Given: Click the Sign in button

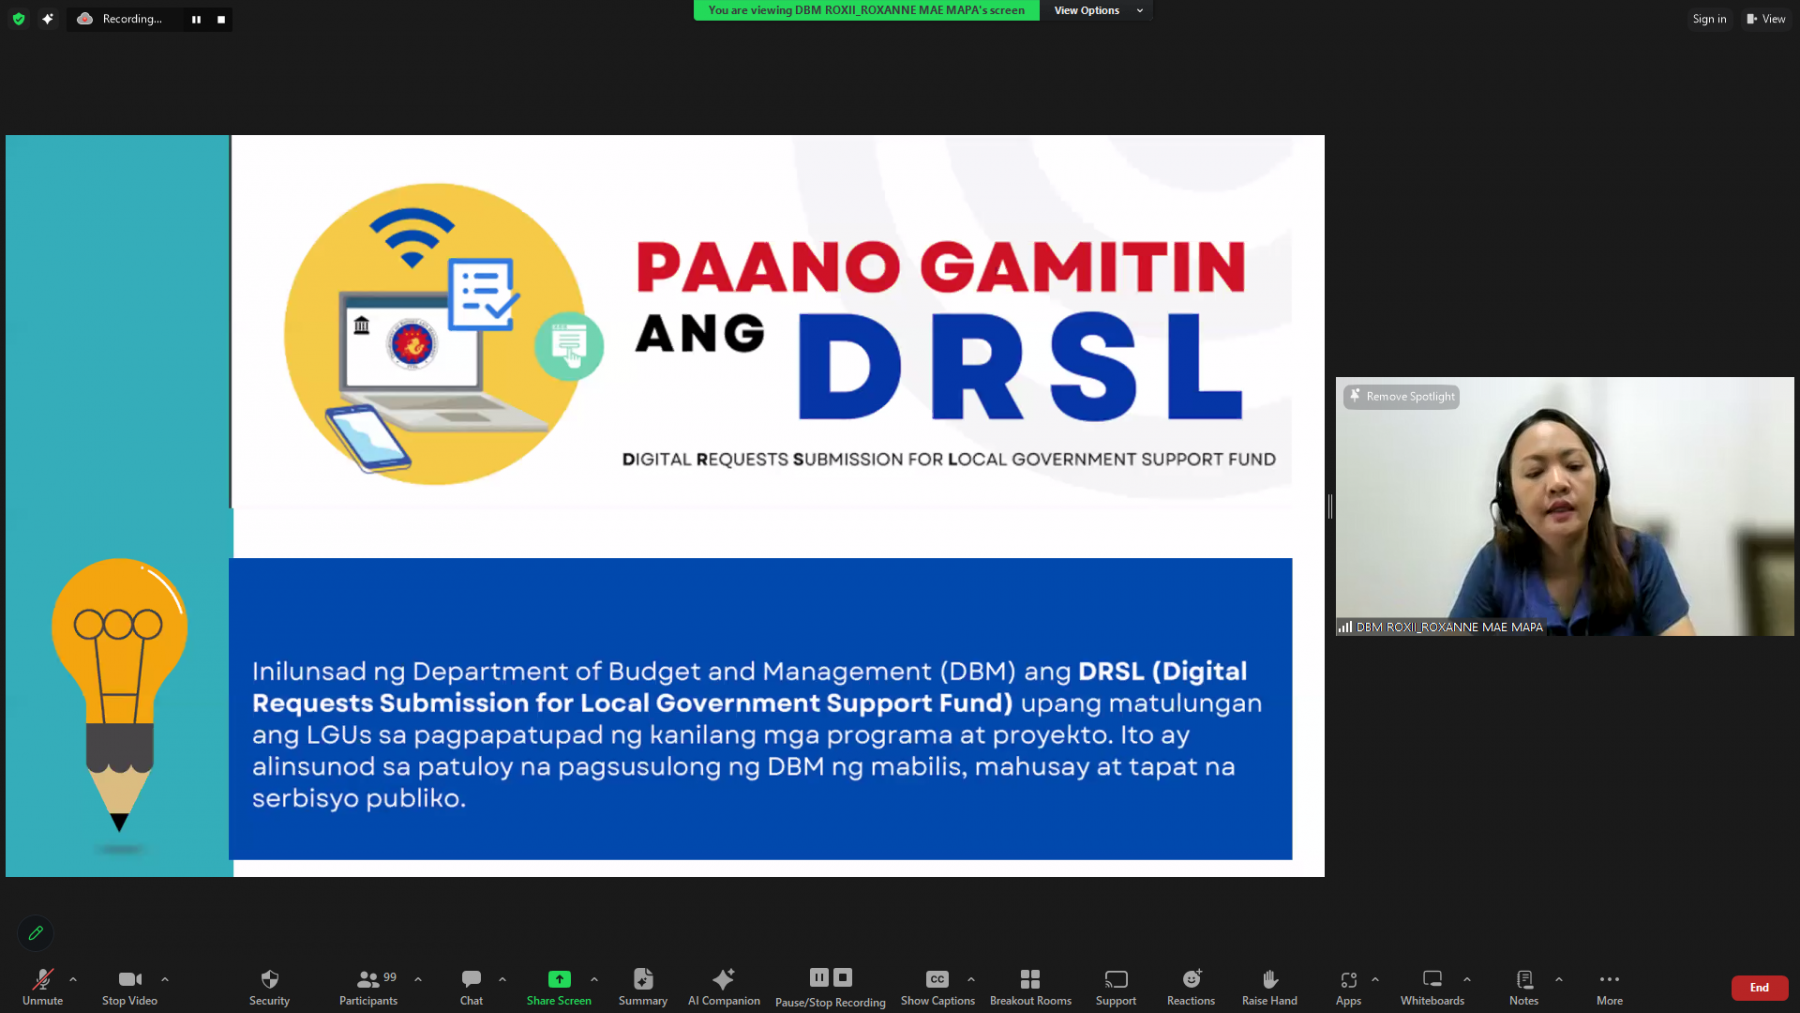Looking at the screenshot, I should [1709, 18].
